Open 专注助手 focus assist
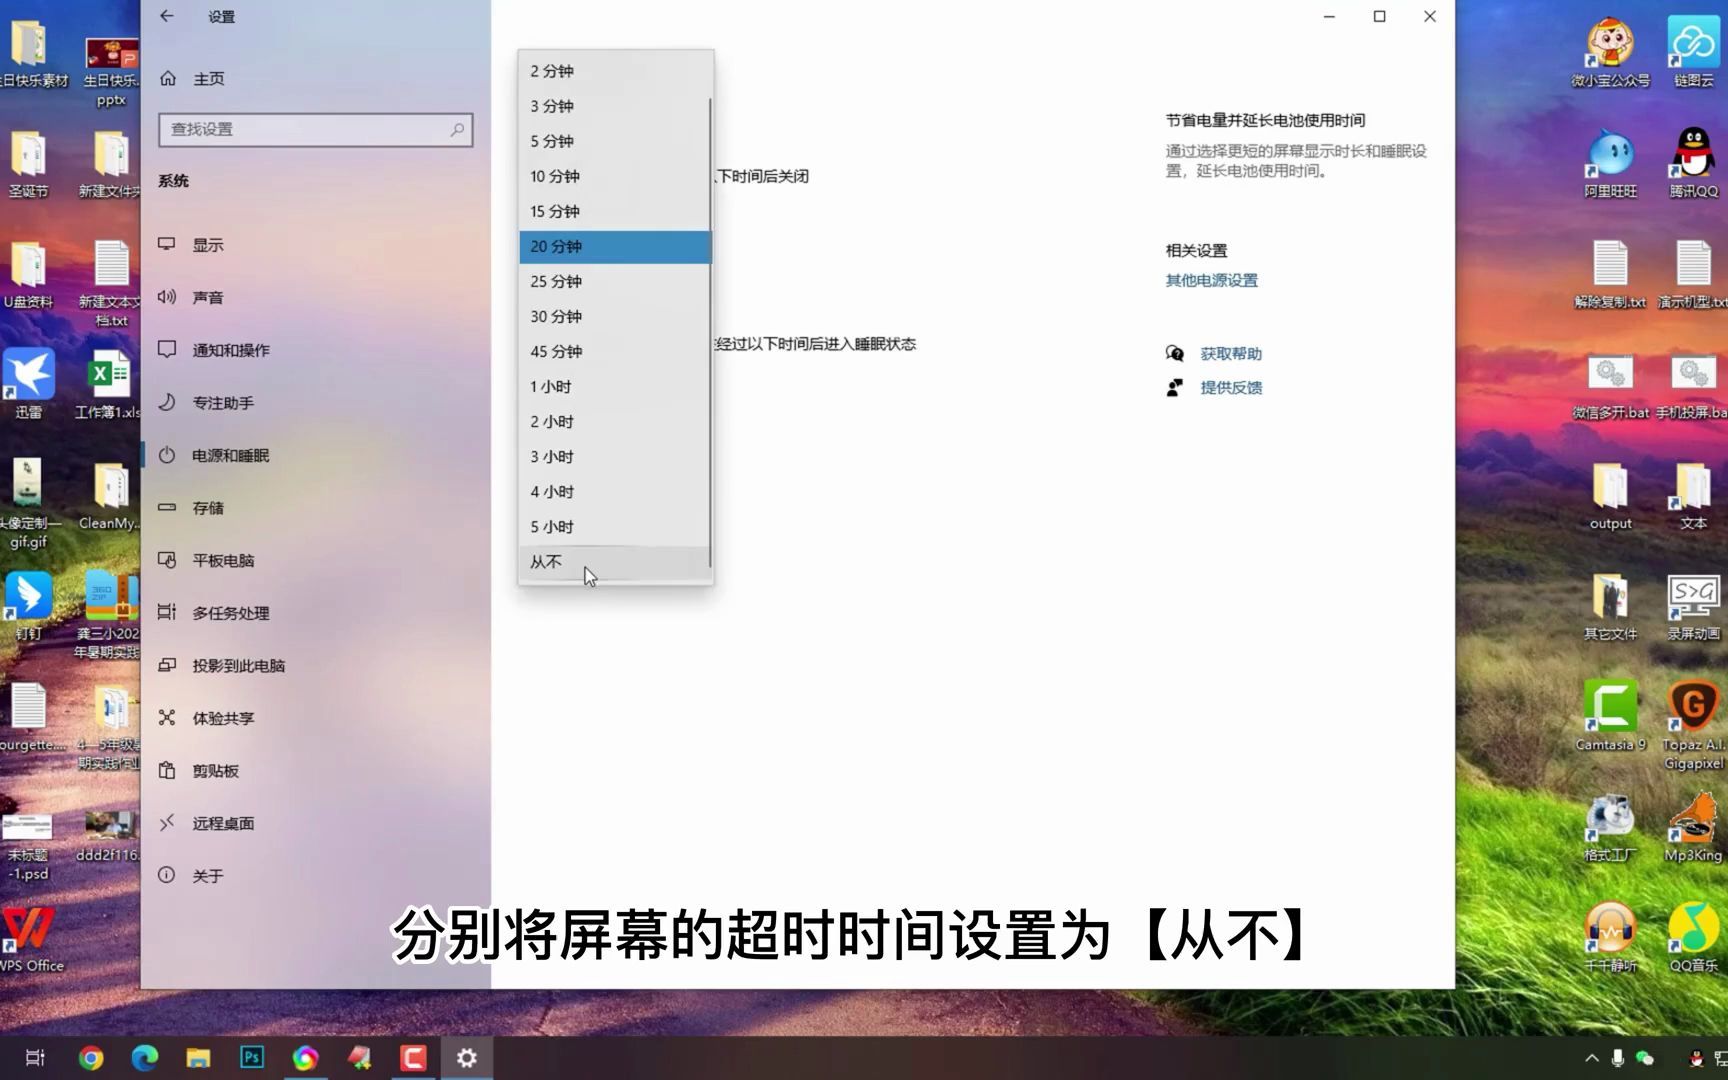The image size is (1728, 1080). [x=315, y=402]
